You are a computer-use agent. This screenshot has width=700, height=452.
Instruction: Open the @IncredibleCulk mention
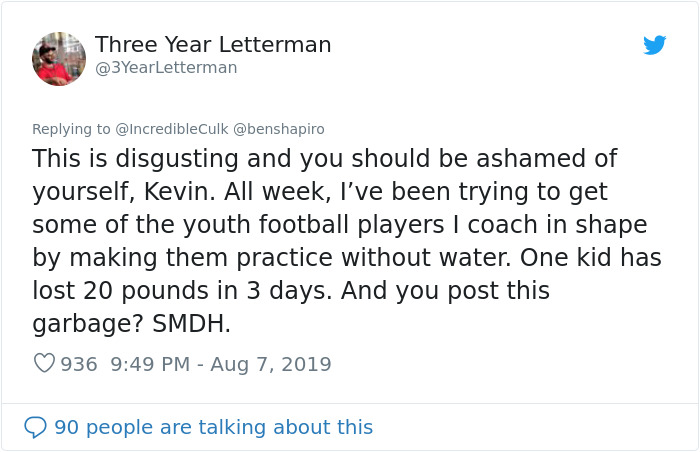(x=171, y=129)
